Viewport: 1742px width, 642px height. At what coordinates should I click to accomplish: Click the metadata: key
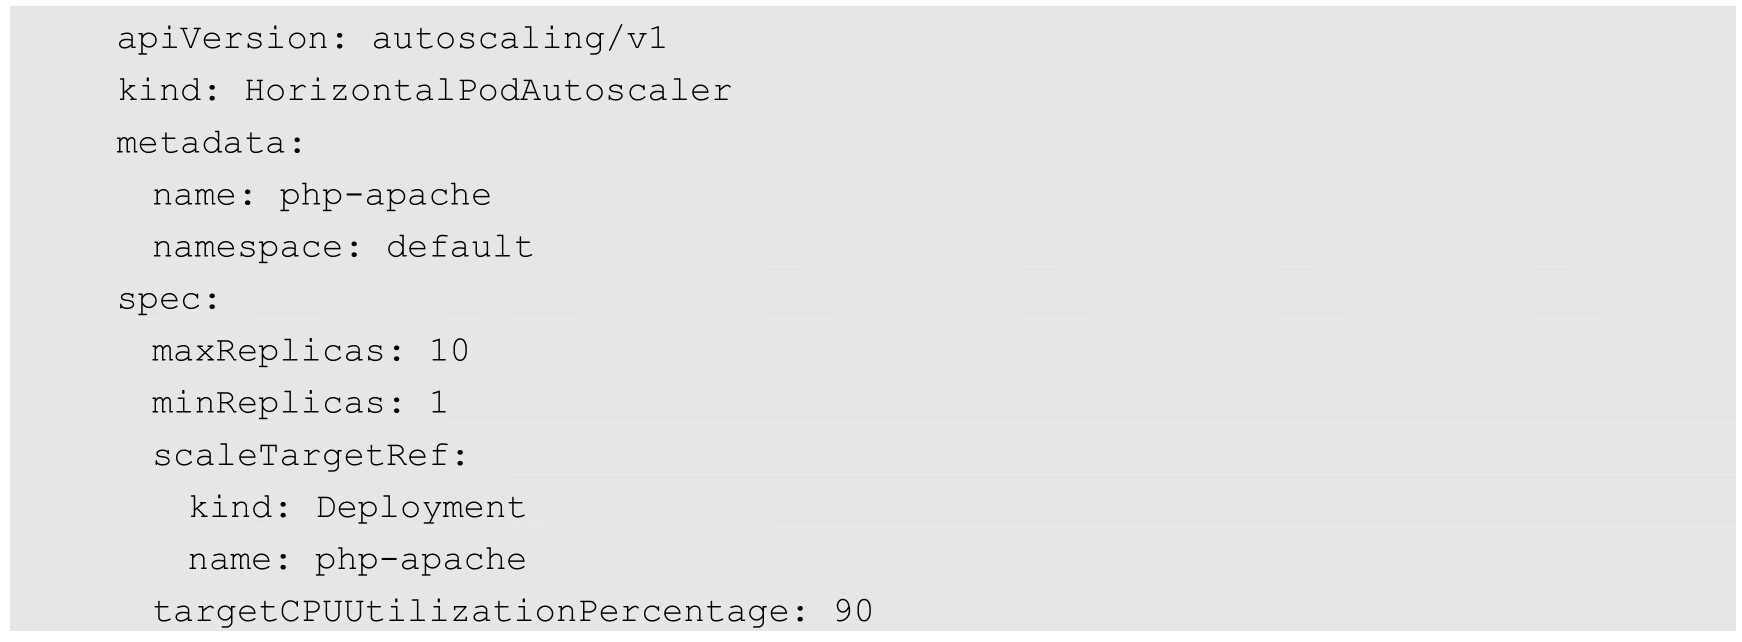click(x=210, y=143)
